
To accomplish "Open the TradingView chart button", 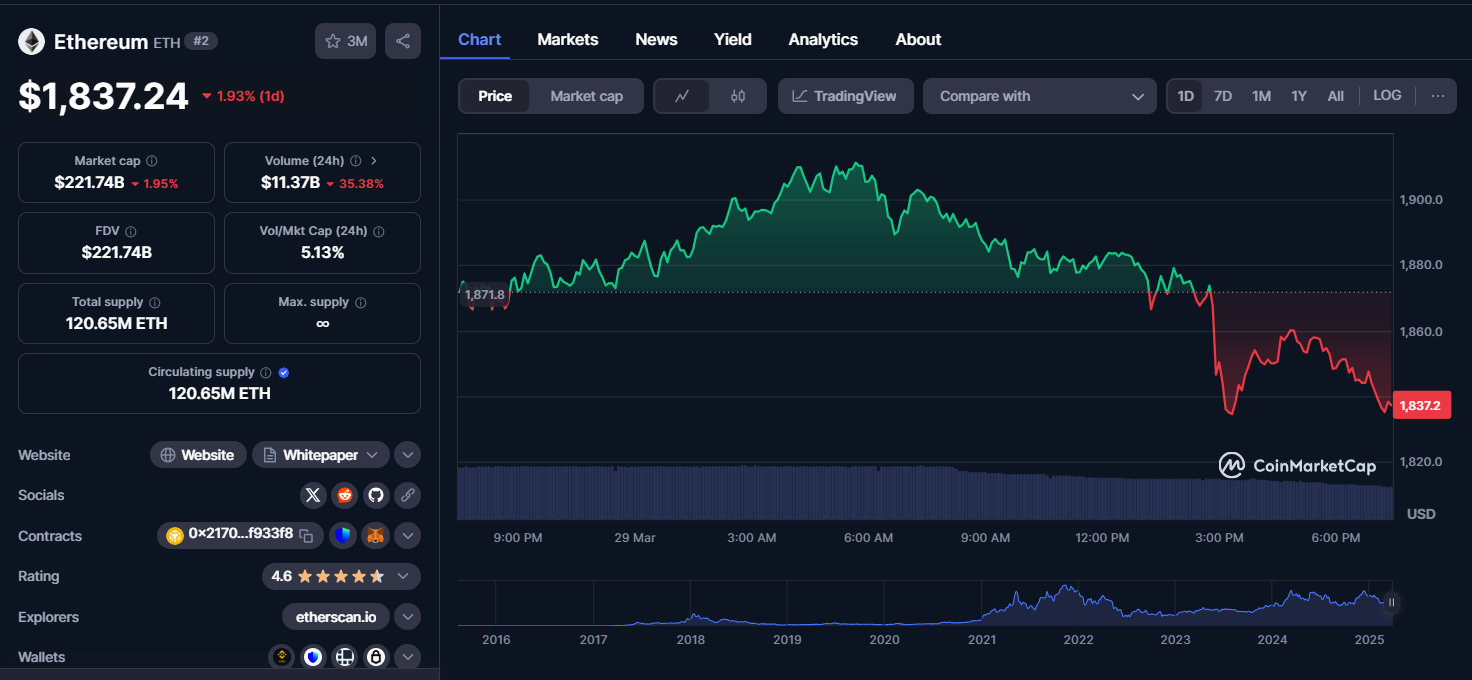I will [x=845, y=96].
